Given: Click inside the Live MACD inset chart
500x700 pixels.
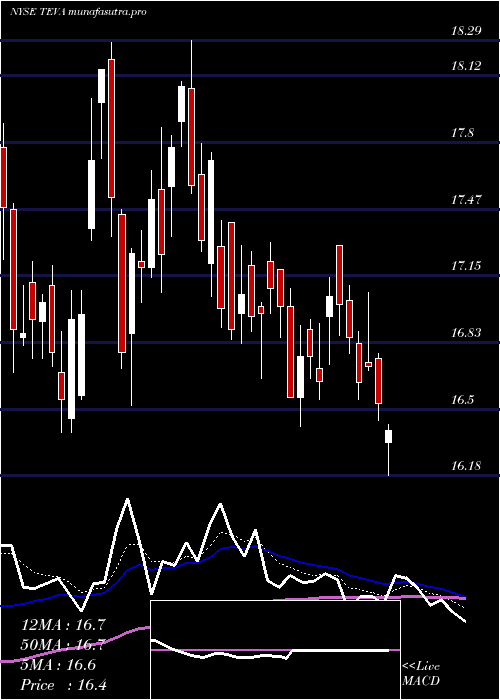Looking at the screenshot, I should (275, 650).
